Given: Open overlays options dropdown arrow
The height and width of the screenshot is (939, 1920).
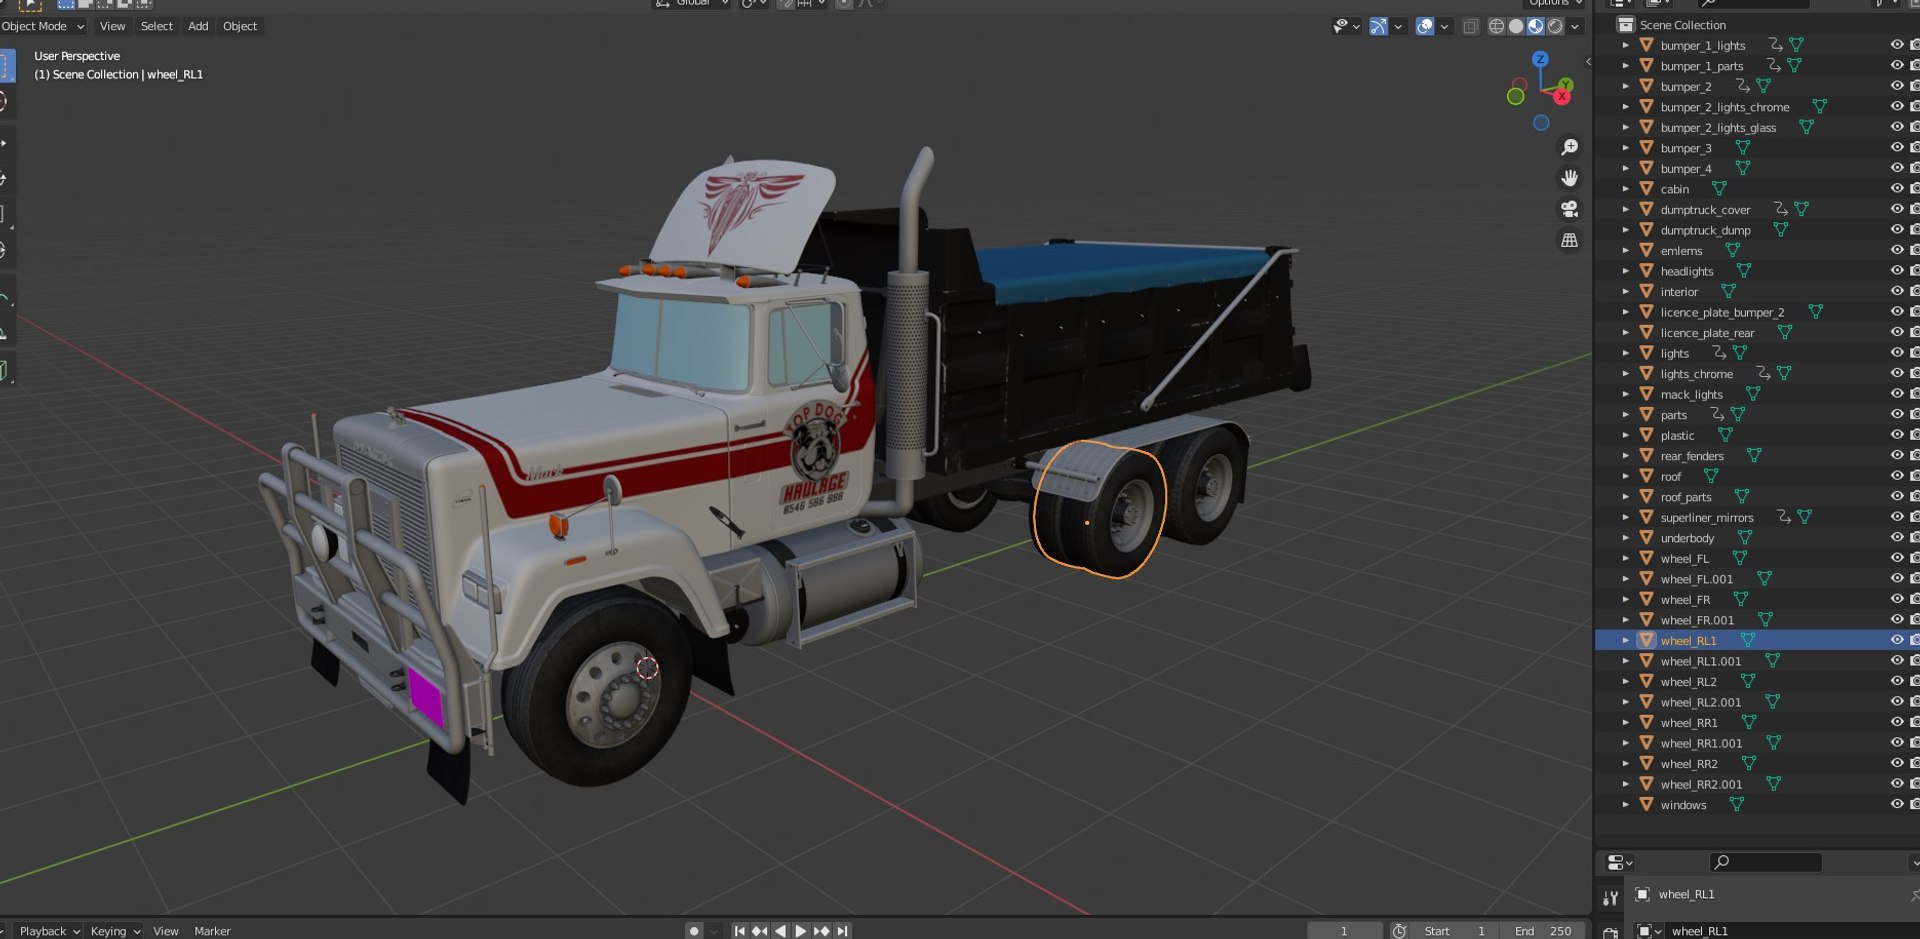Looking at the screenshot, I should pyautogui.click(x=1444, y=27).
